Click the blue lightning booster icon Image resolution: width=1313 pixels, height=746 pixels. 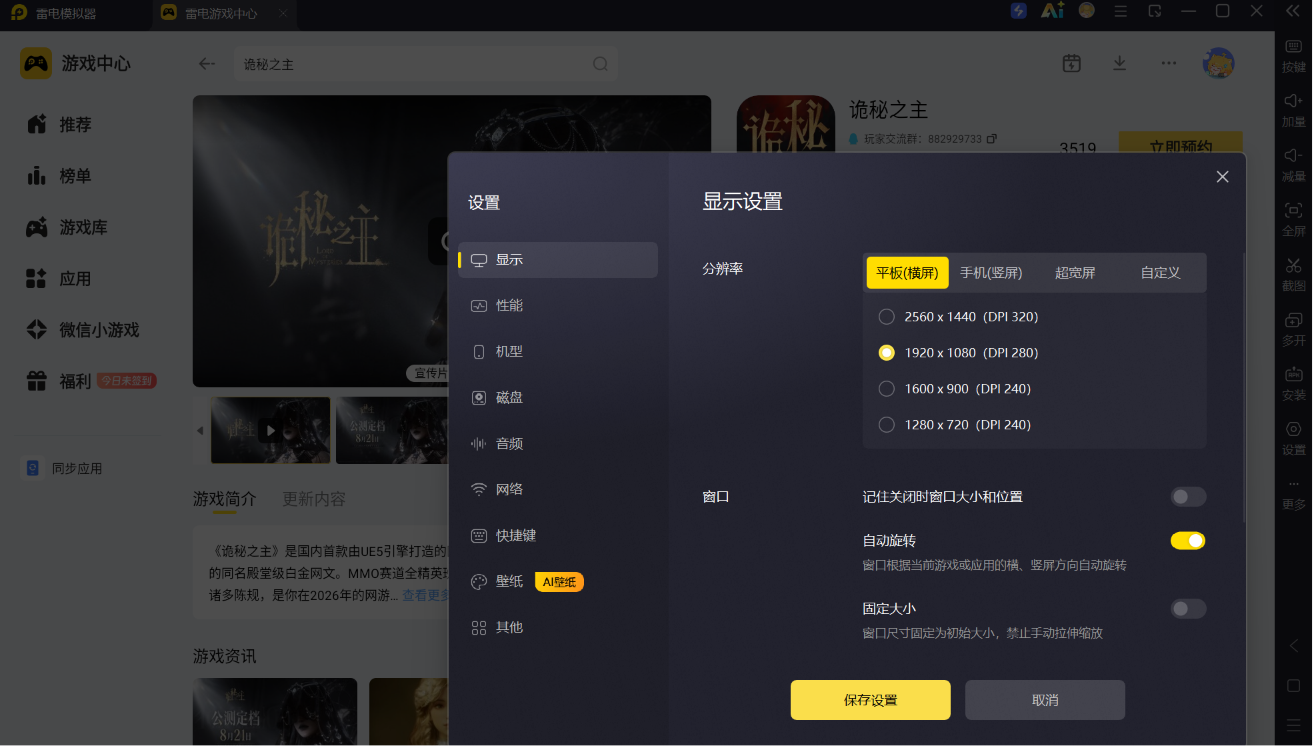(x=1018, y=11)
